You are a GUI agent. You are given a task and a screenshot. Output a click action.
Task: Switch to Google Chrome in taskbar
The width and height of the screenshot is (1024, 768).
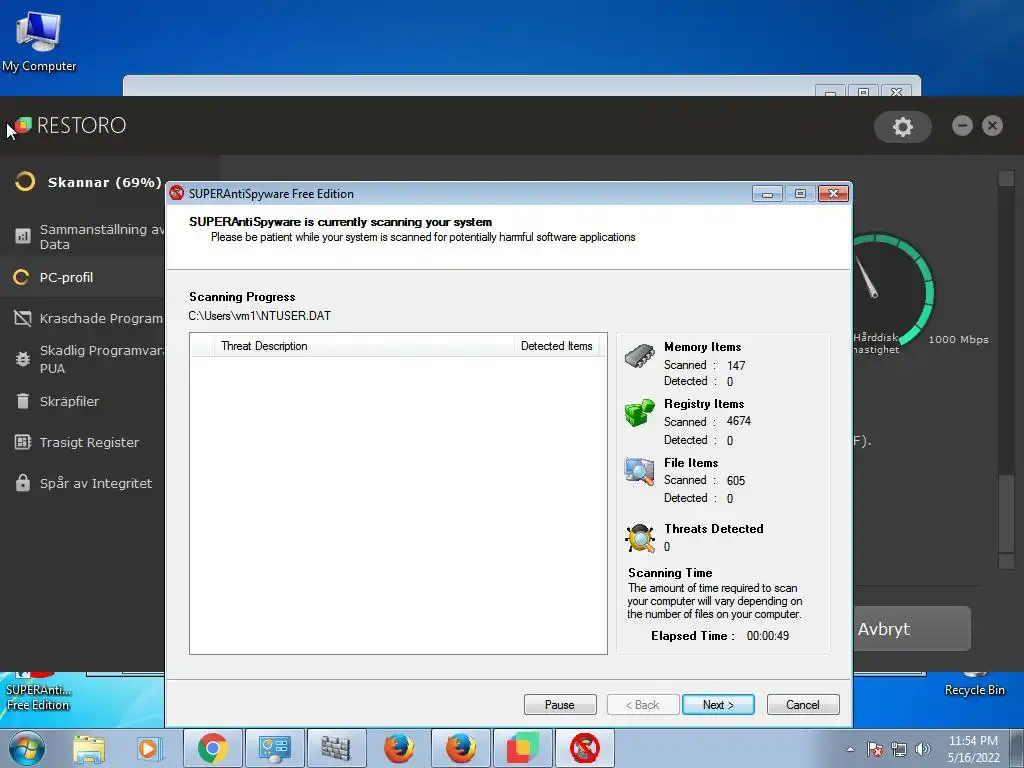[x=213, y=748]
